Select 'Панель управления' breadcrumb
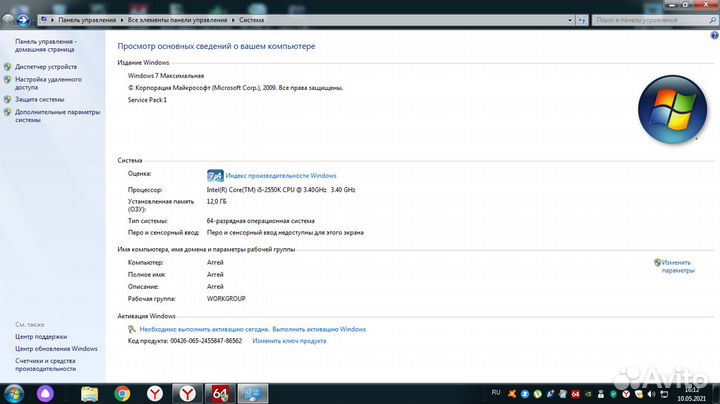This screenshot has width=720, height=404. click(87, 20)
